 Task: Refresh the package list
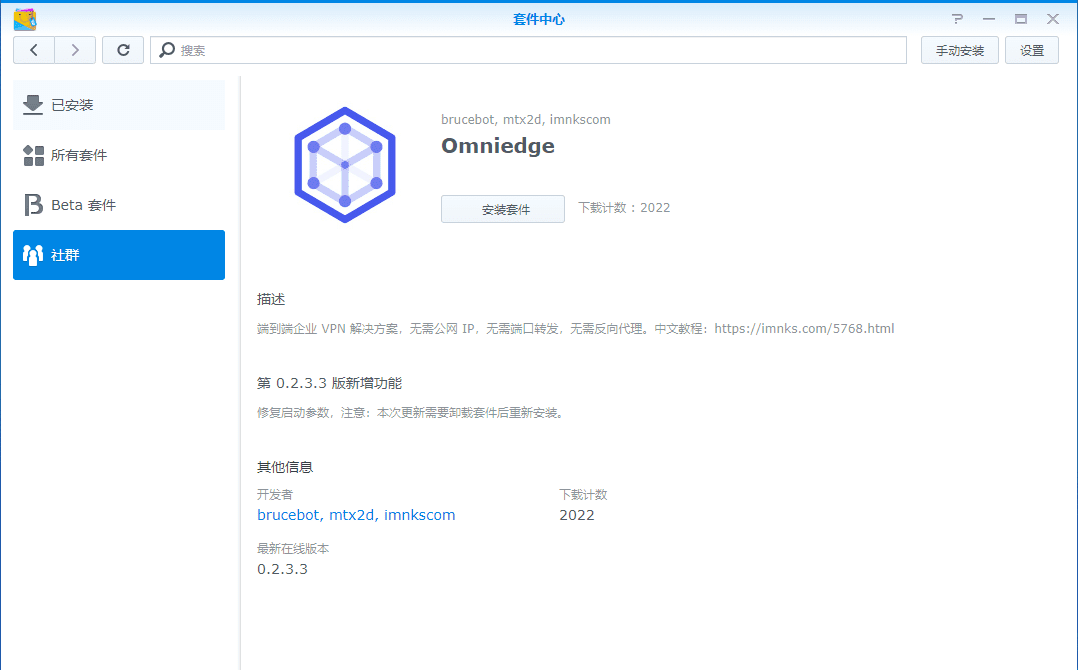click(x=123, y=50)
